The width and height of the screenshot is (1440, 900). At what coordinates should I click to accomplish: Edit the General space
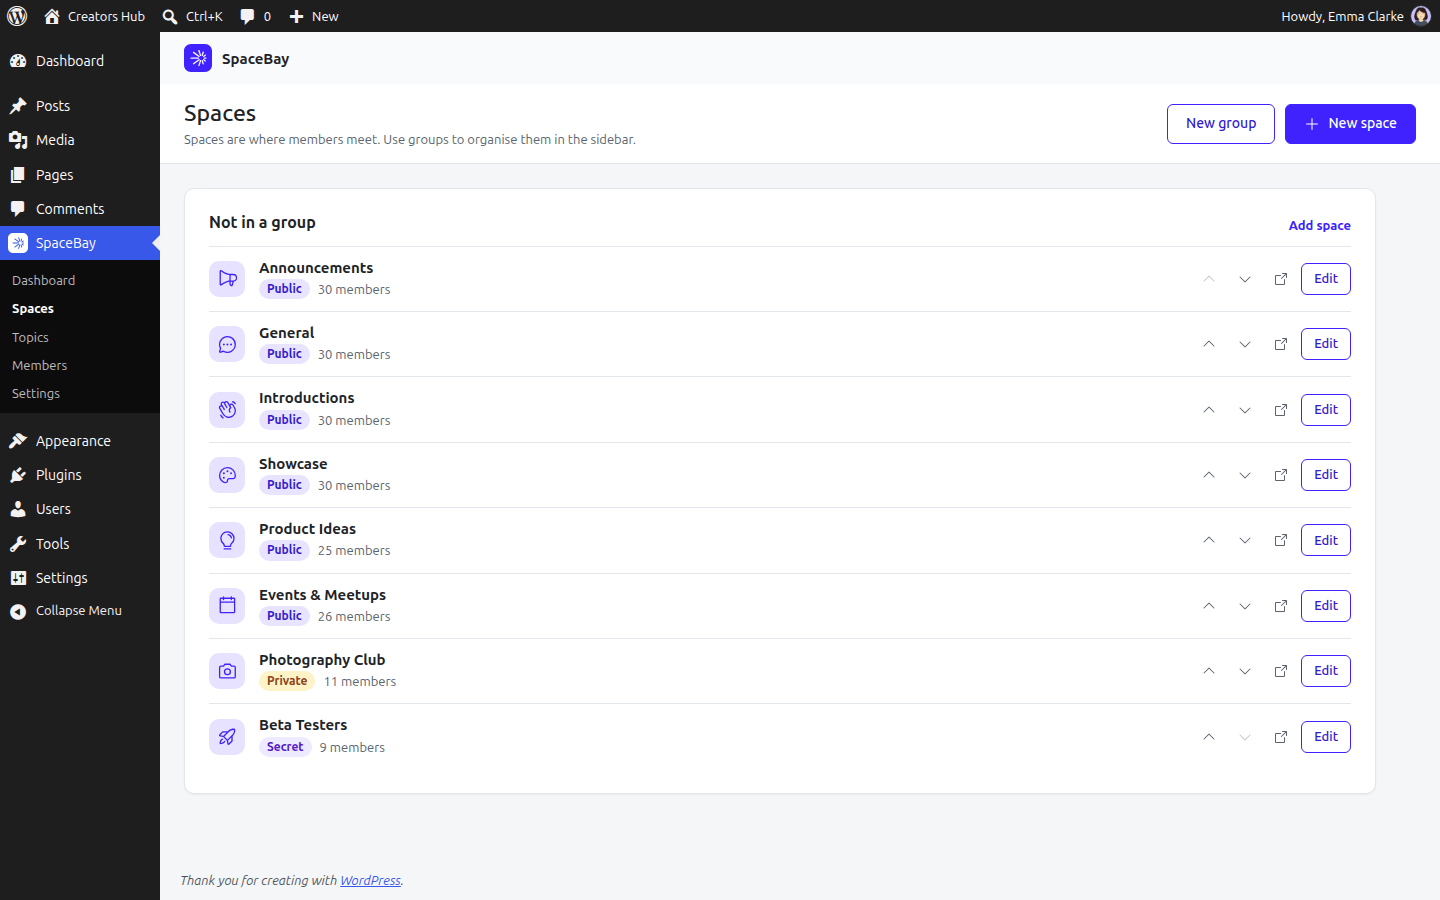click(x=1326, y=344)
